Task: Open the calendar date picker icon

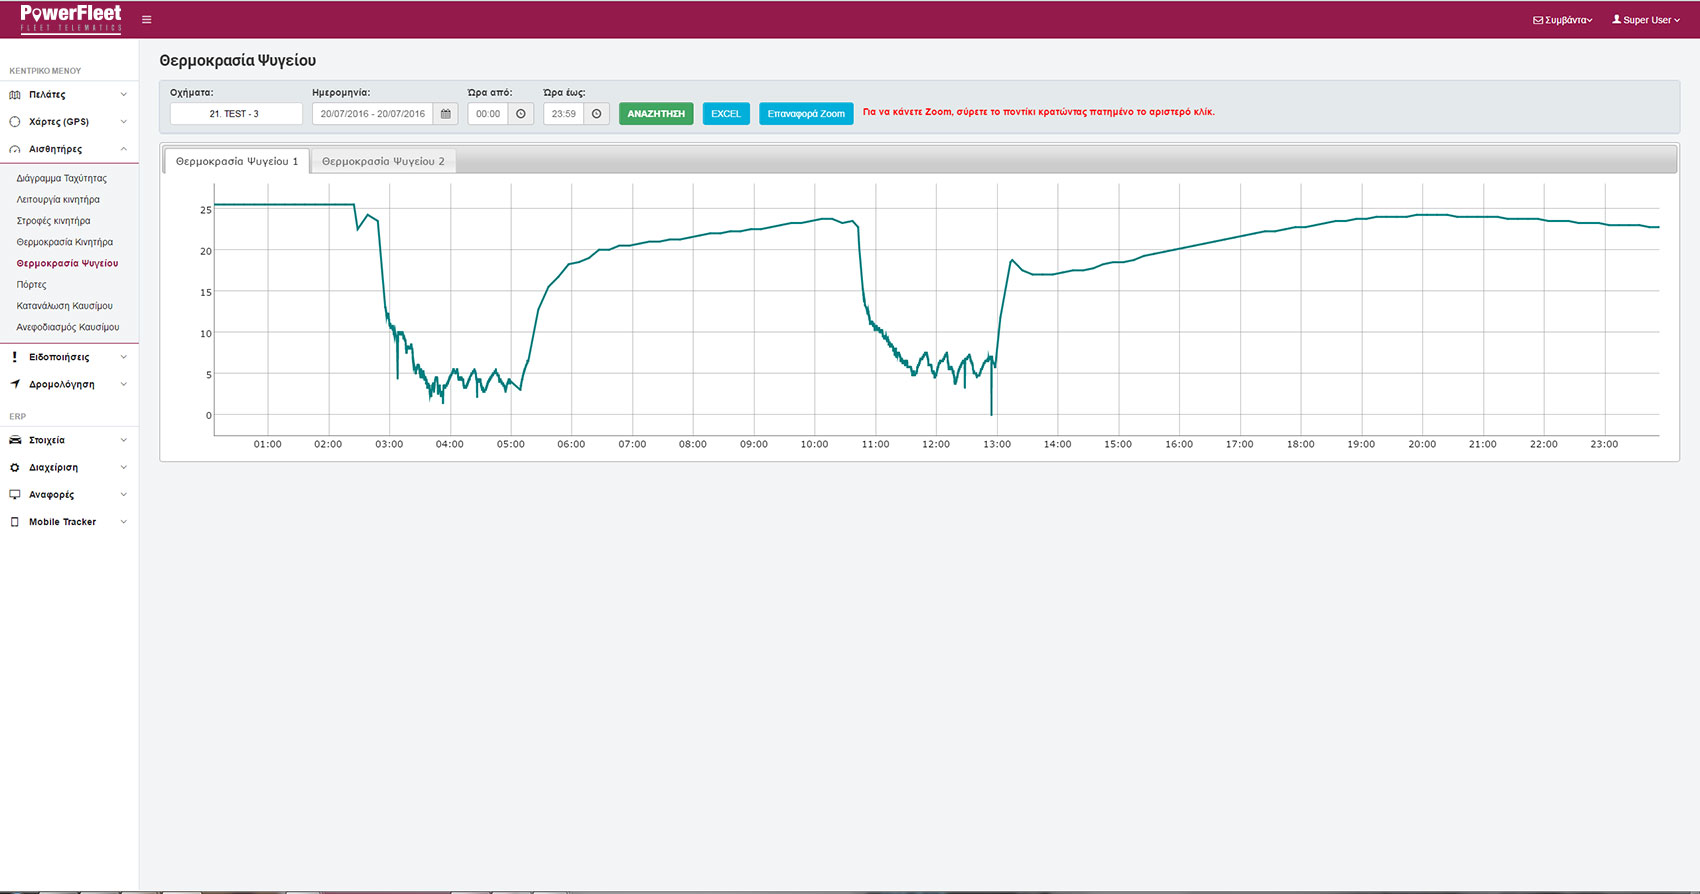Action: coord(446,114)
